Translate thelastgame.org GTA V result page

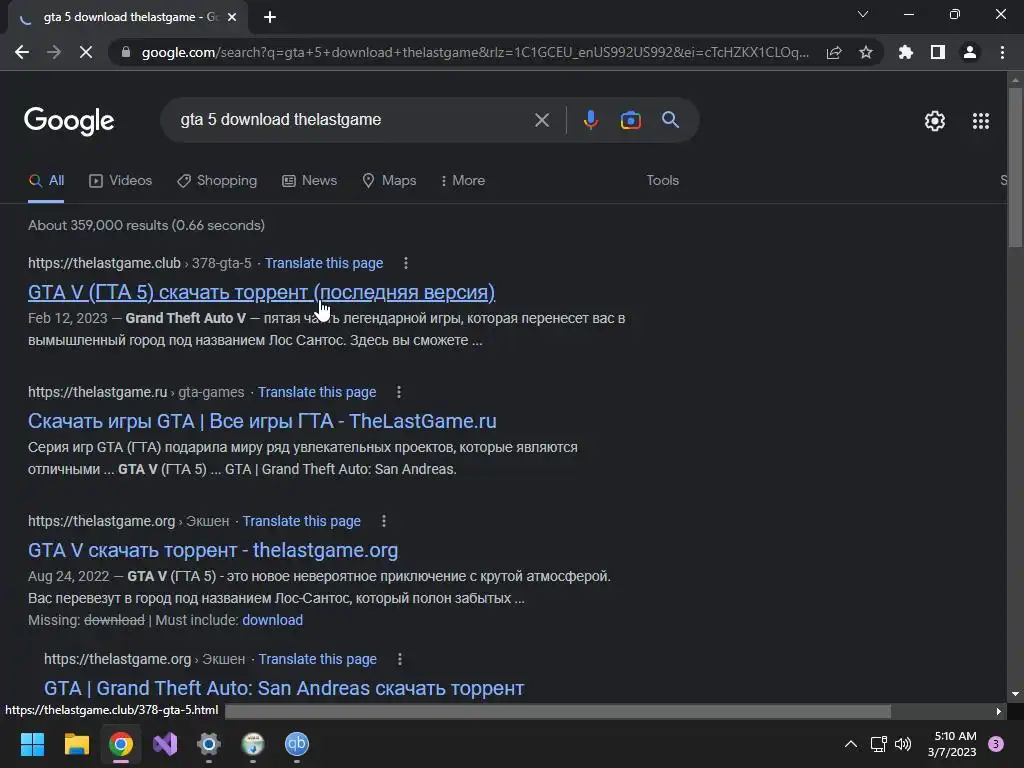click(x=302, y=521)
